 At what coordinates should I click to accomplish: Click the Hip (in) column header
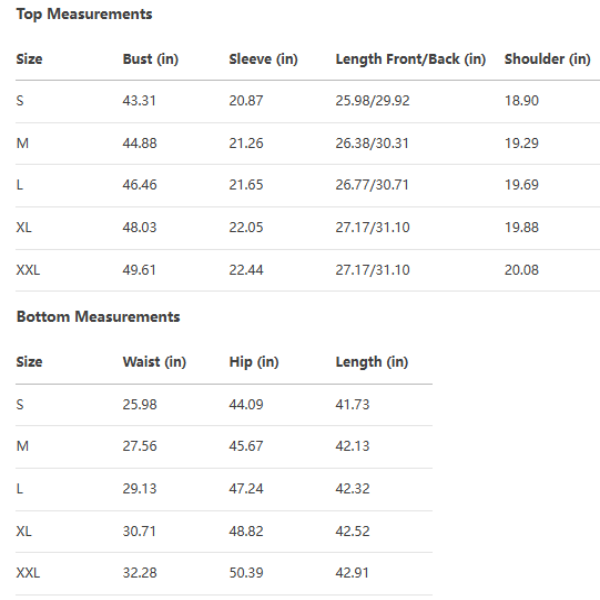[253, 362]
